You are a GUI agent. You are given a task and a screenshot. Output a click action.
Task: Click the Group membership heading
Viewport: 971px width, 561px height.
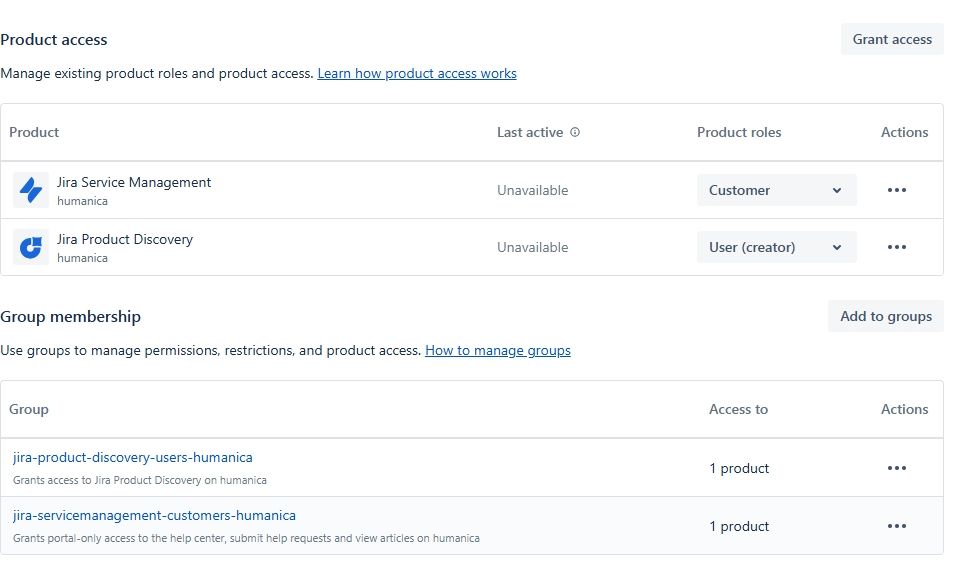tap(71, 316)
